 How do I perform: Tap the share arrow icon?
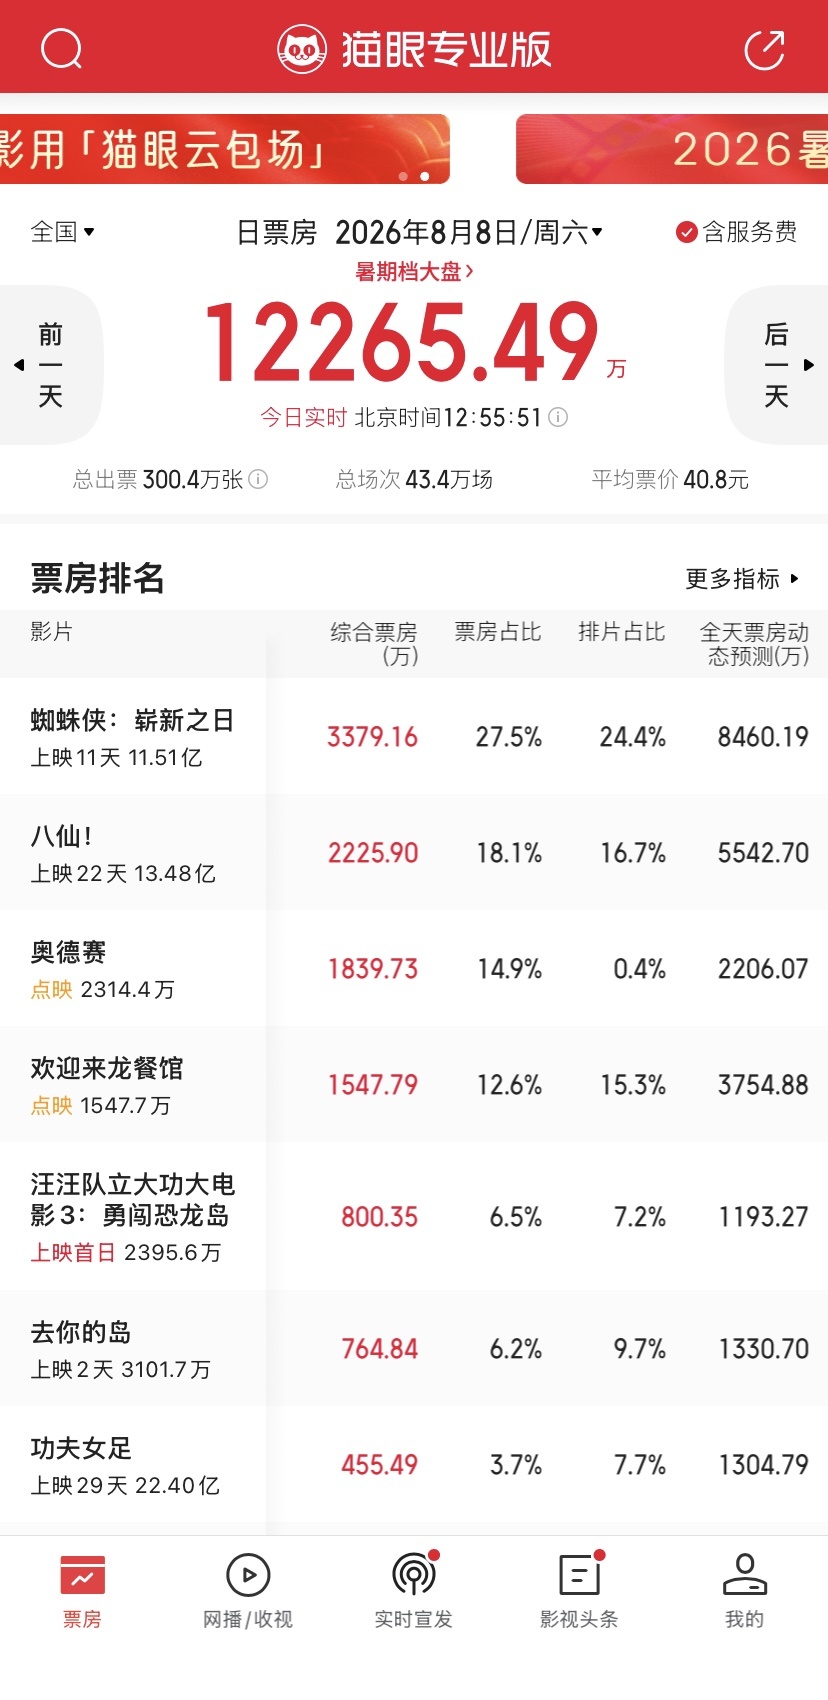[x=765, y=49]
